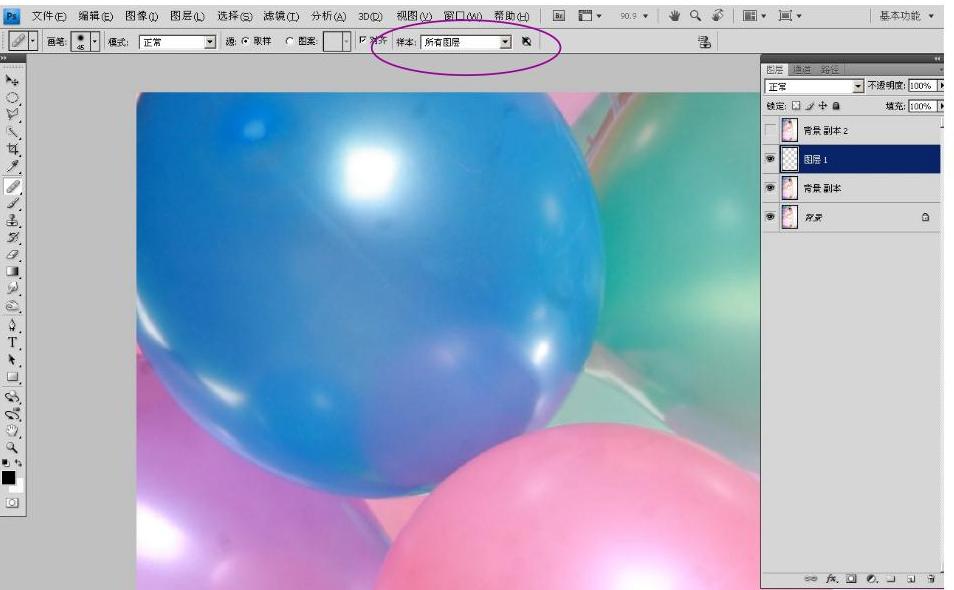Select the Eyedropper tool

pos(12,166)
